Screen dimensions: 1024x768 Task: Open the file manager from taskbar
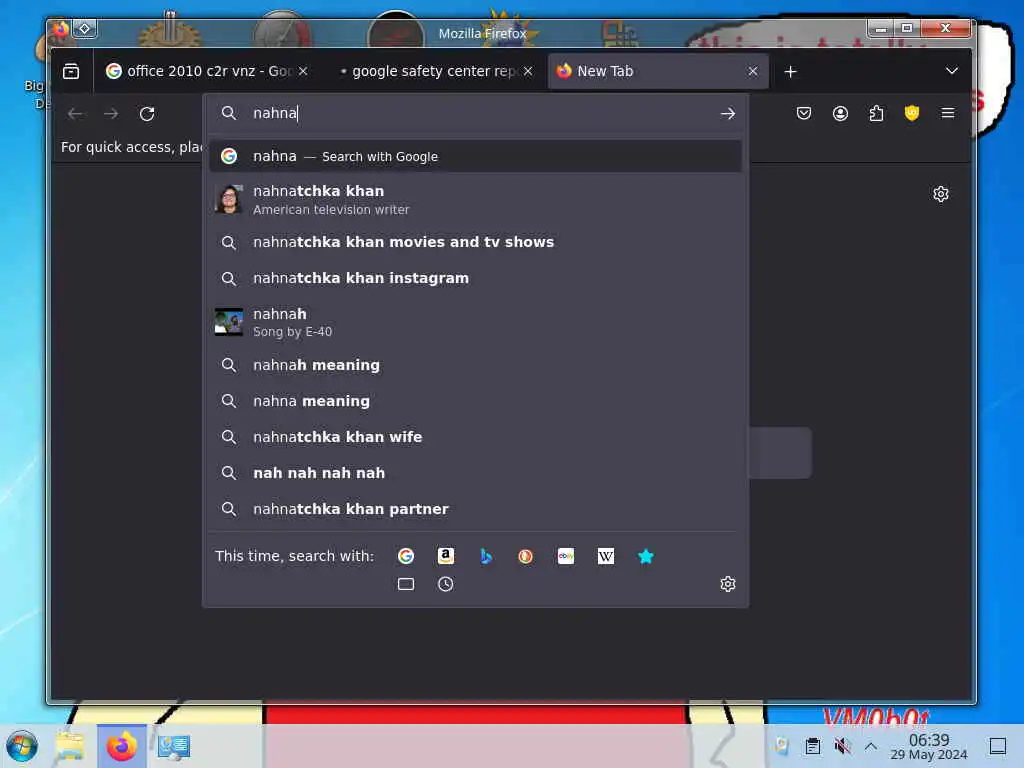(70, 746)
